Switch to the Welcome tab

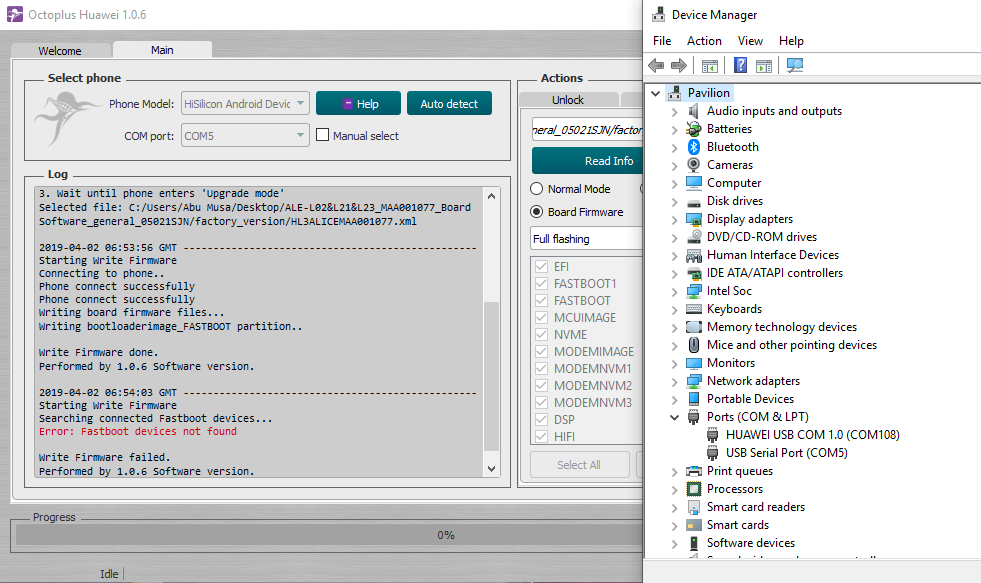(x=60, y=51)
